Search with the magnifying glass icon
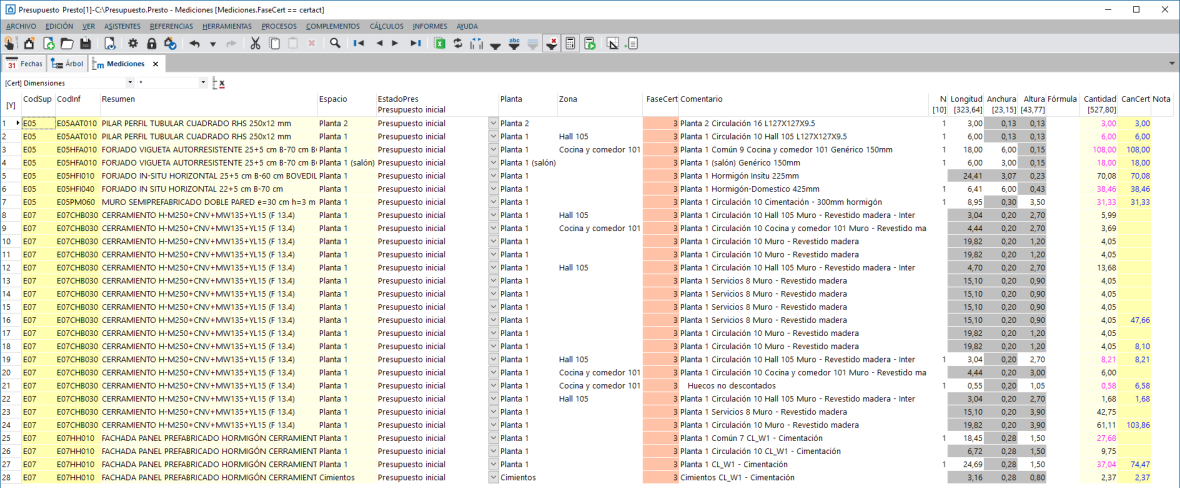 [335, 44]
